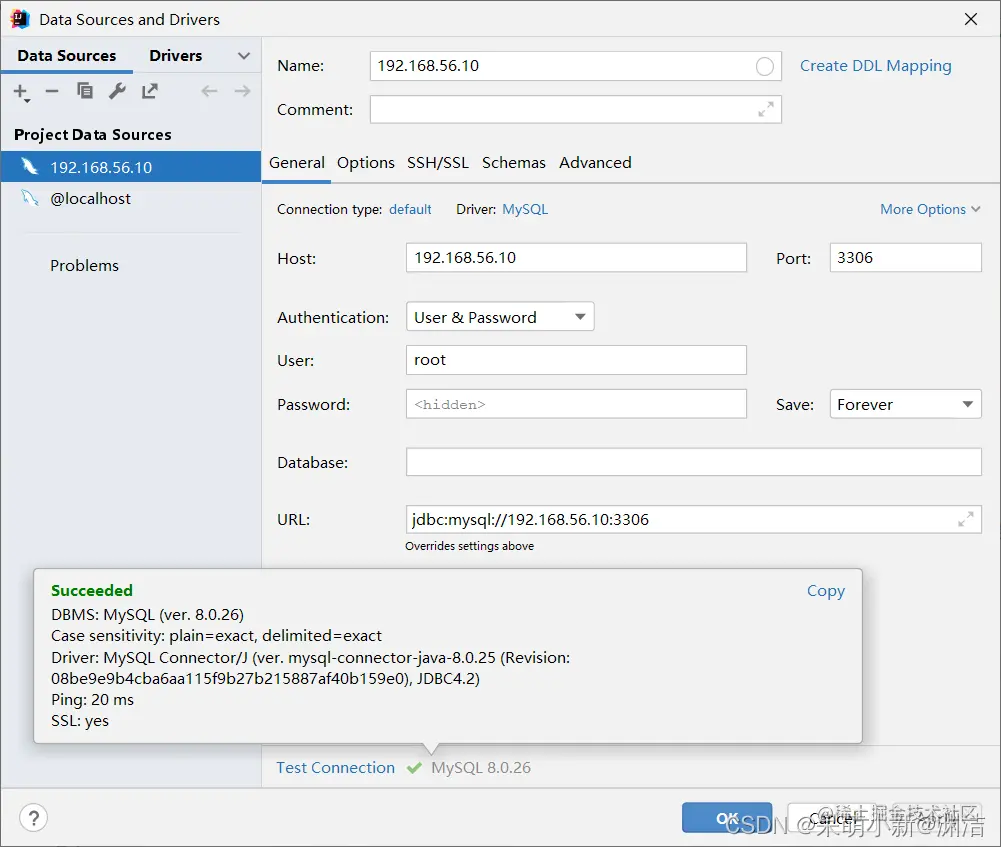Open tabs overflow chevron next to Drivers
This screenshot has width=1001, height=847.
[x=243, y=56]
